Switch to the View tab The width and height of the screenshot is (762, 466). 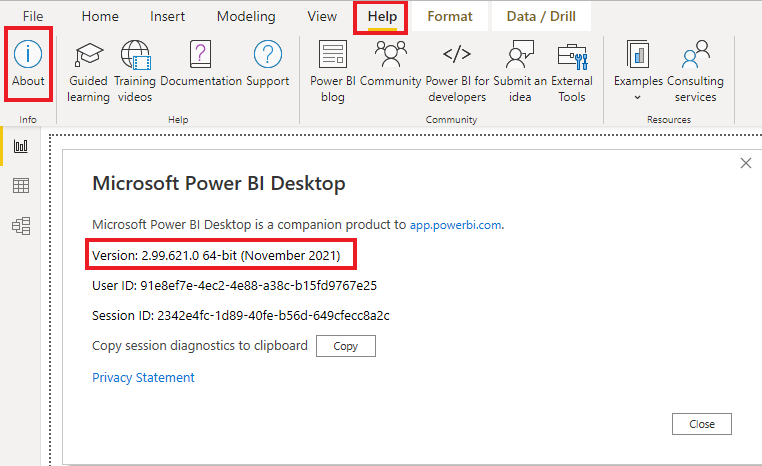coord(322,17)
